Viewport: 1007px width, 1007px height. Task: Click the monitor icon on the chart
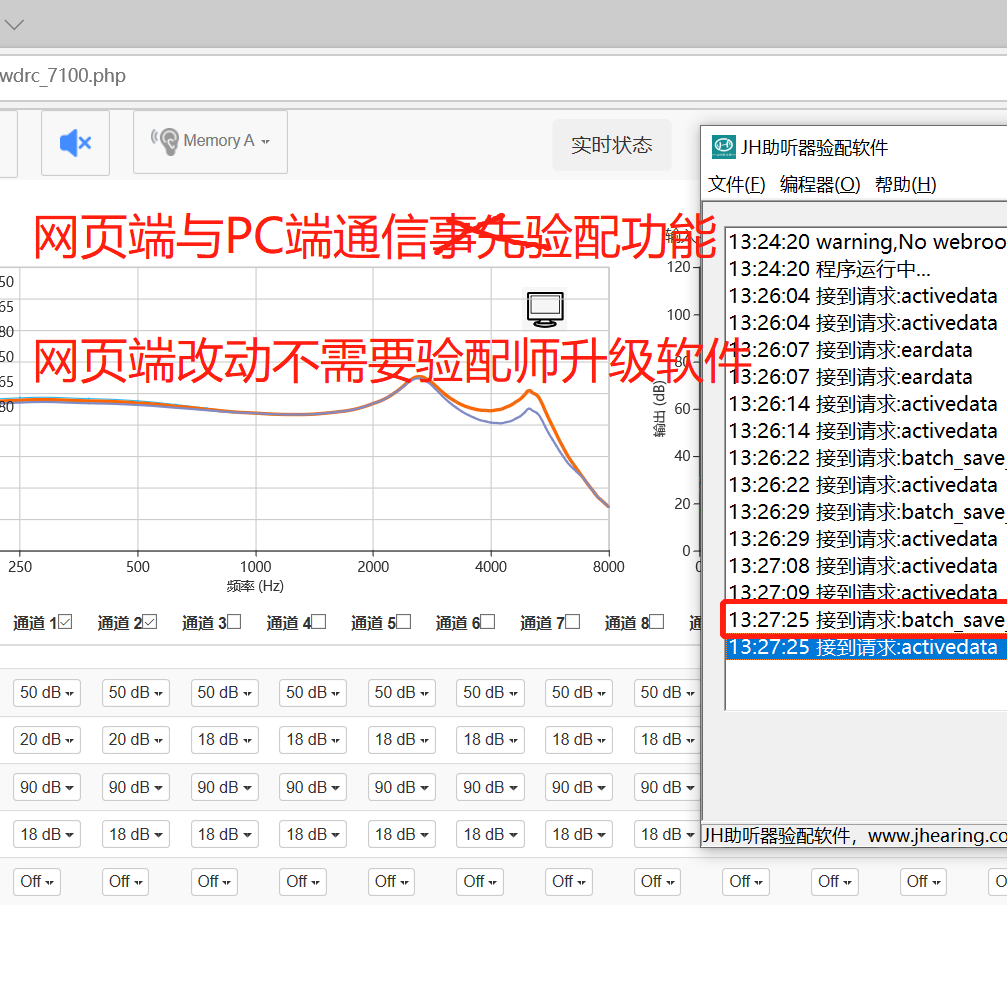point(545,310)
